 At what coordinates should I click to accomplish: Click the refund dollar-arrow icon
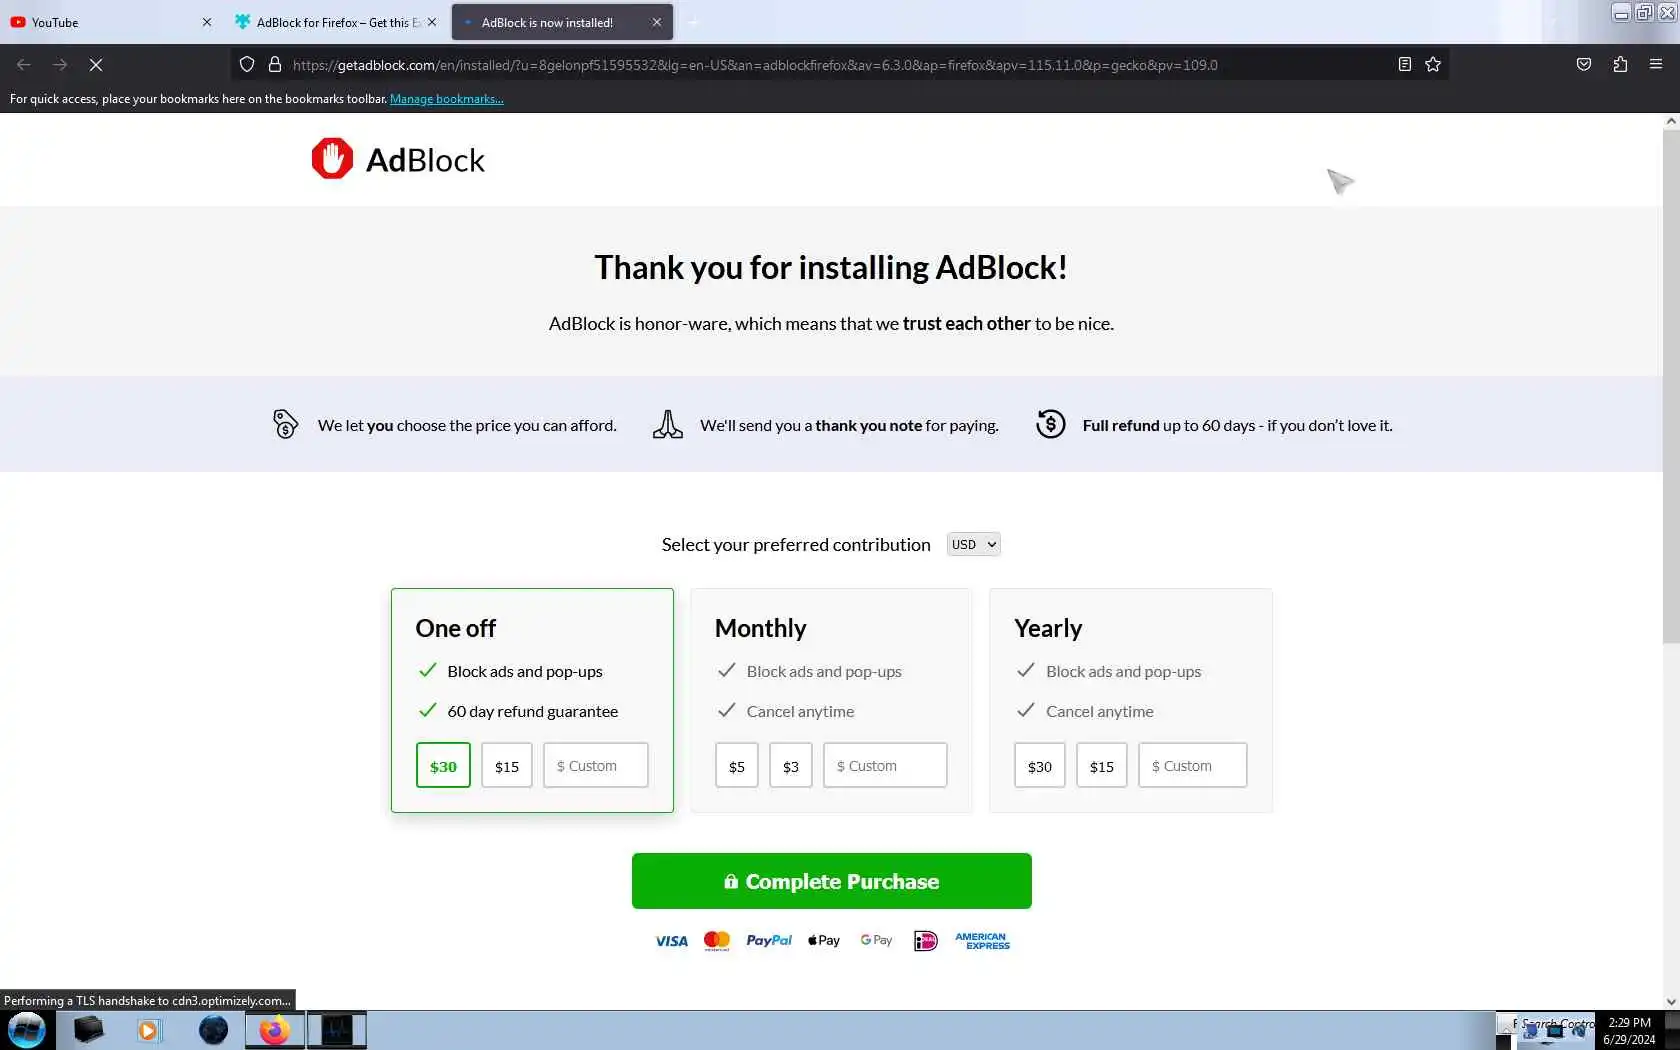1051,424
